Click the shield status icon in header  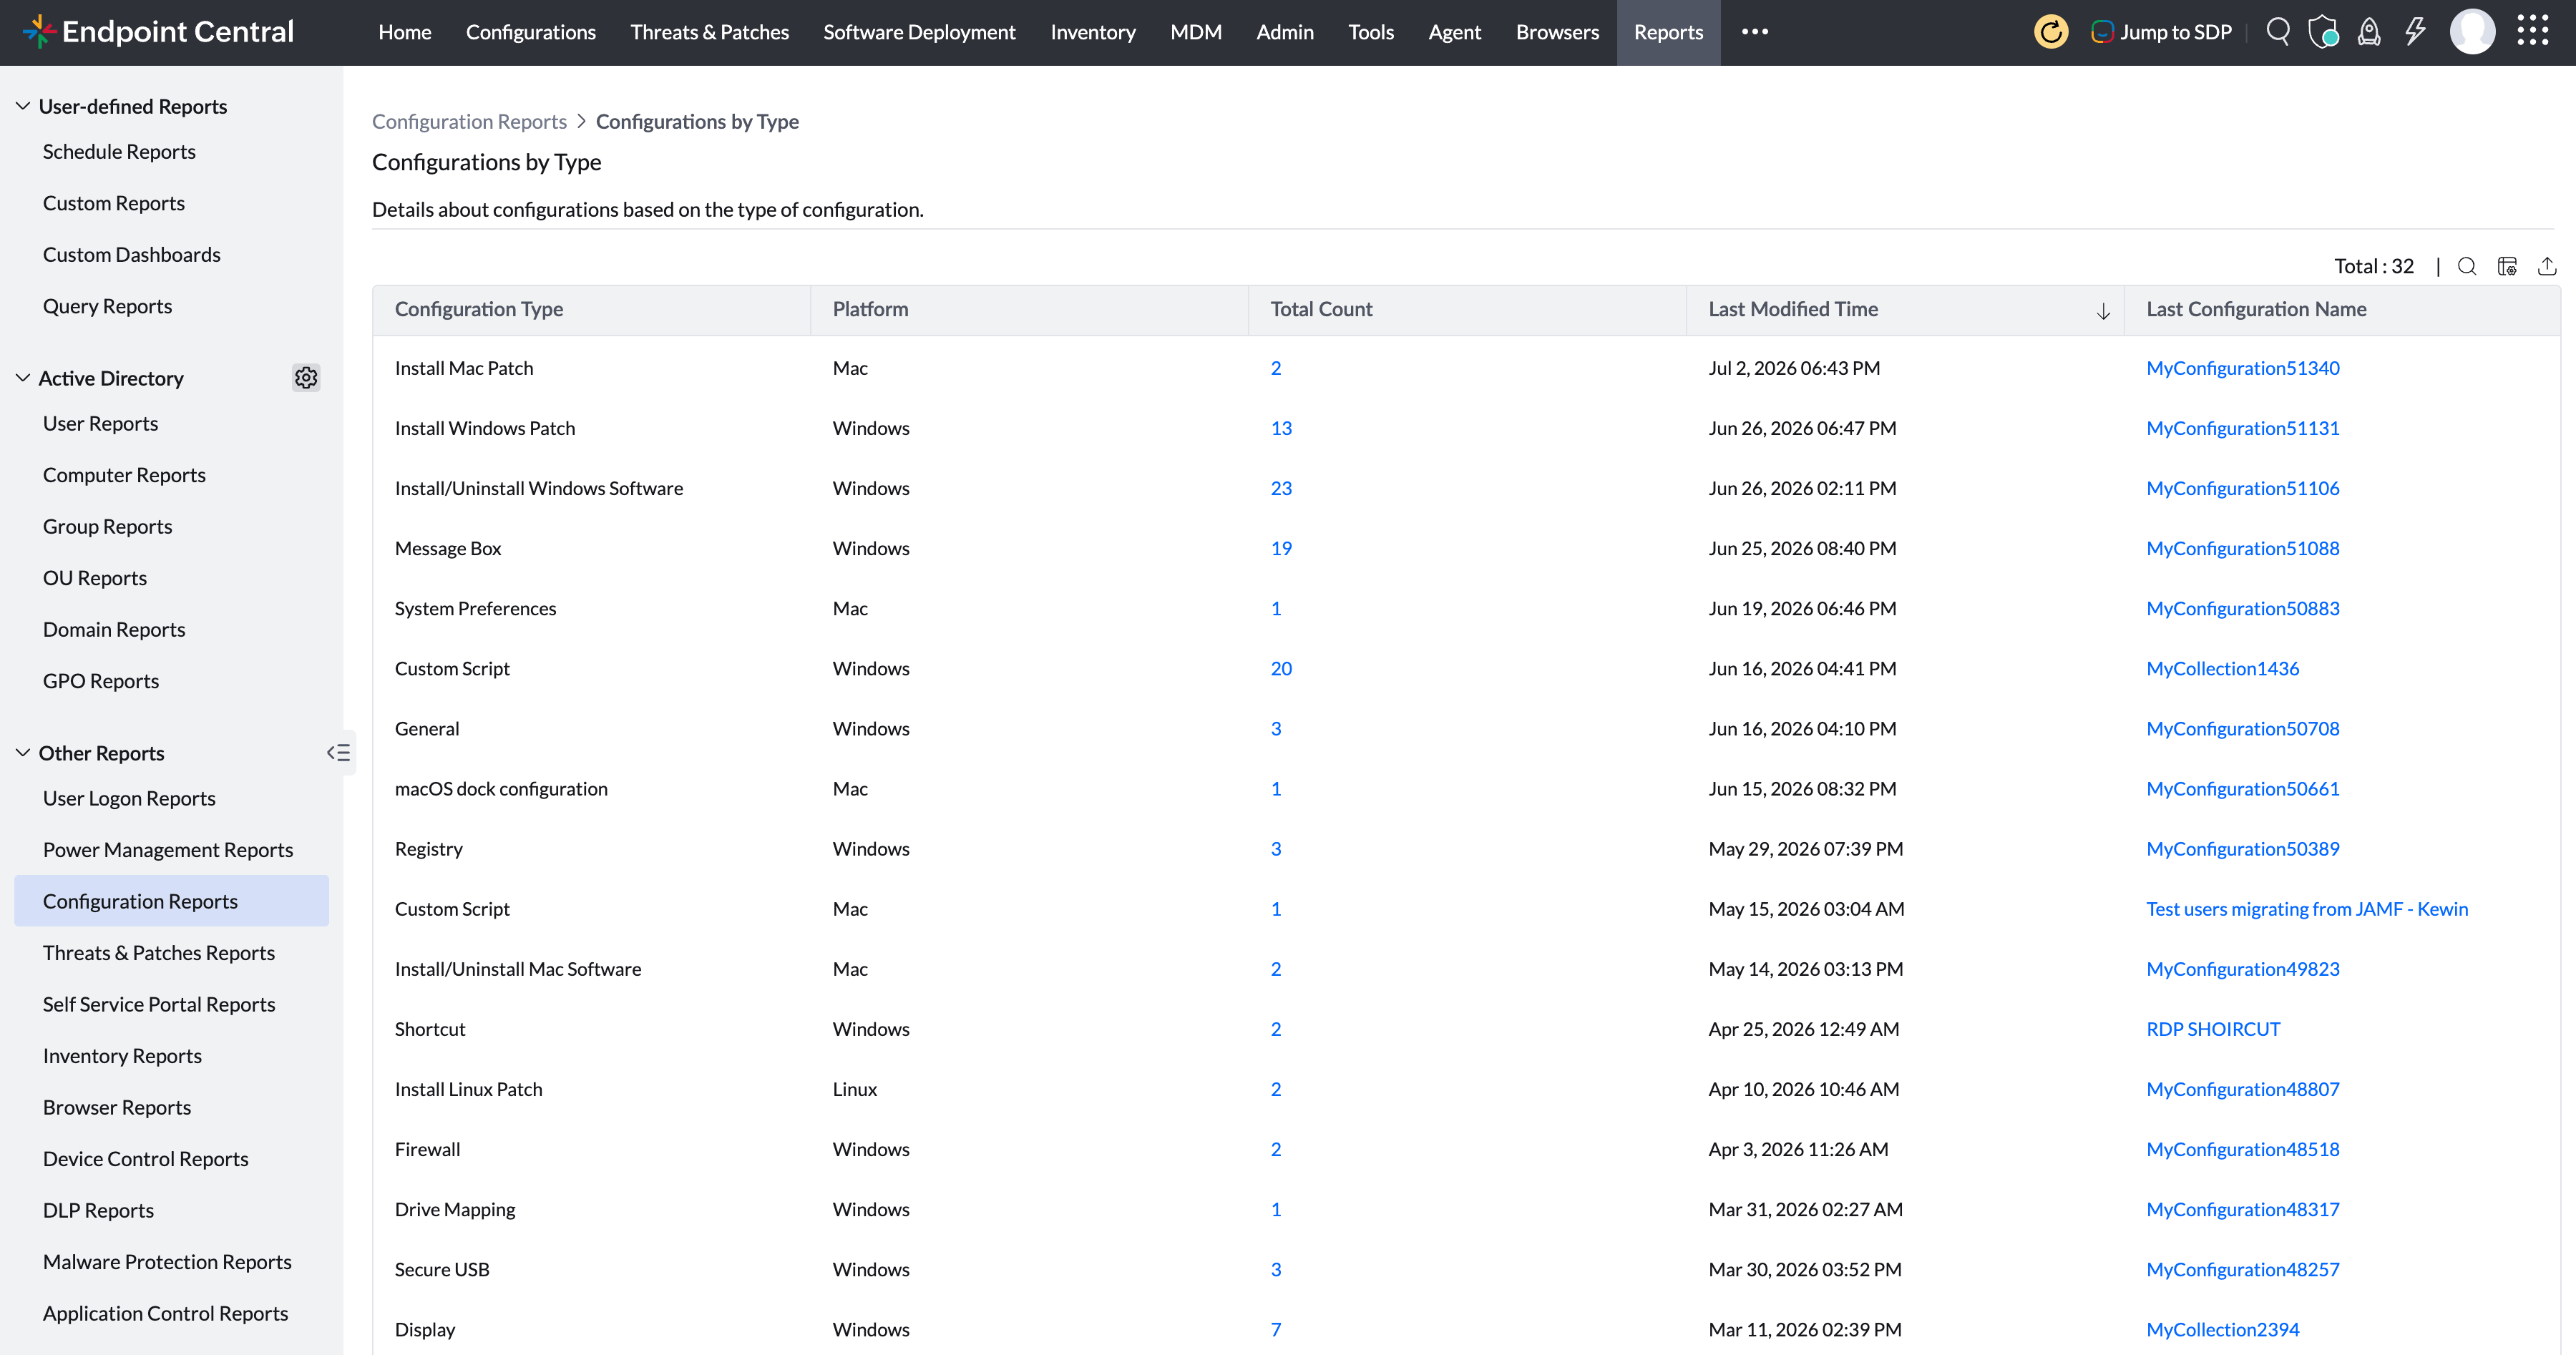(x=2323, y=32)
